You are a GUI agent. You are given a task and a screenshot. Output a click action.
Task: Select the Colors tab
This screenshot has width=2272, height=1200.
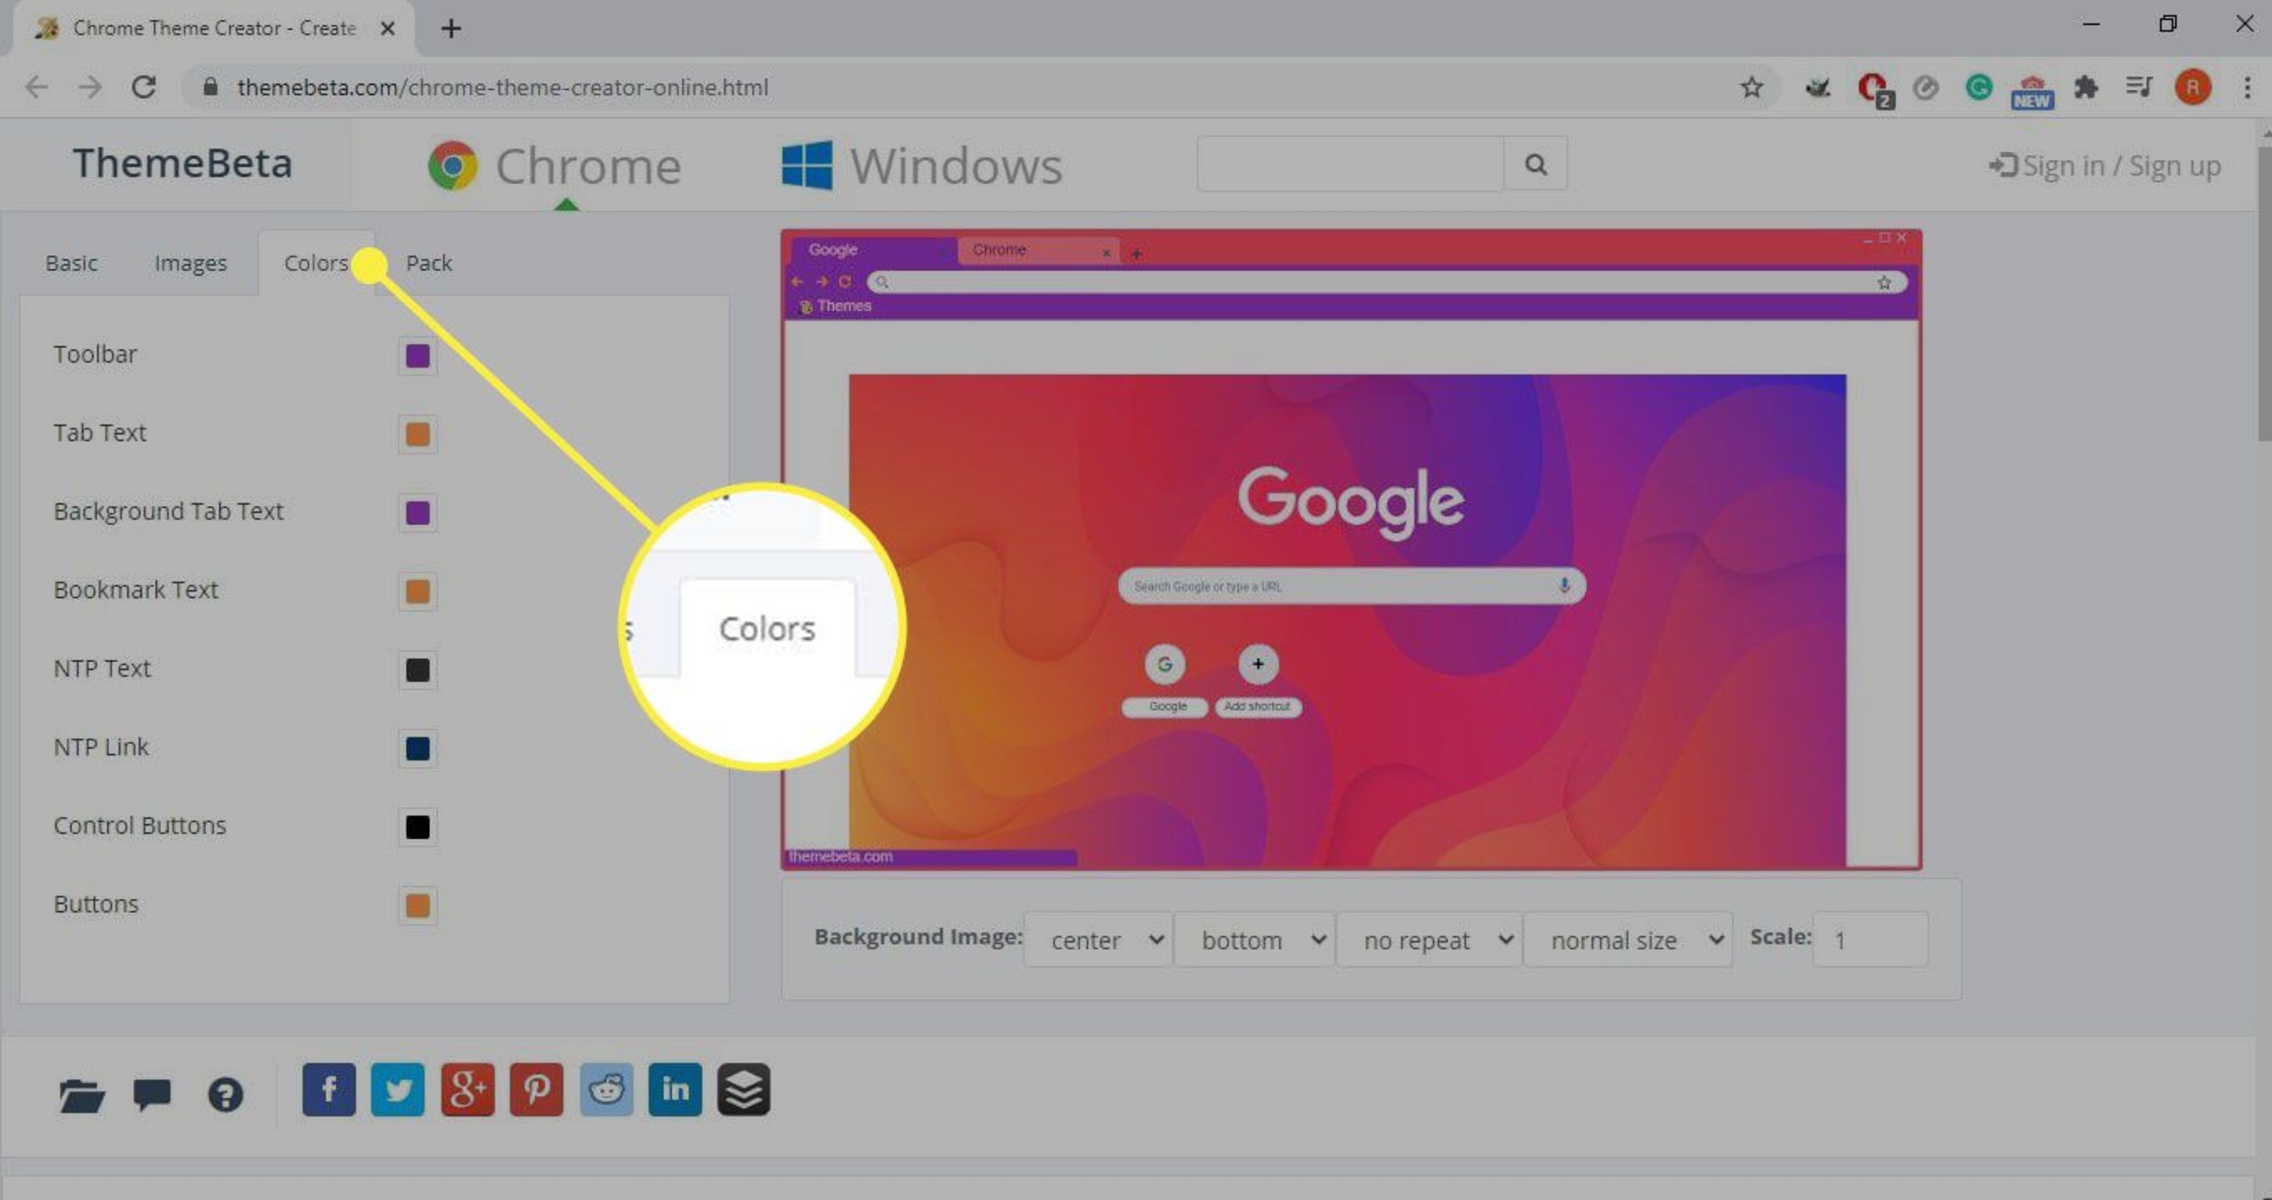tap(316, 261)
